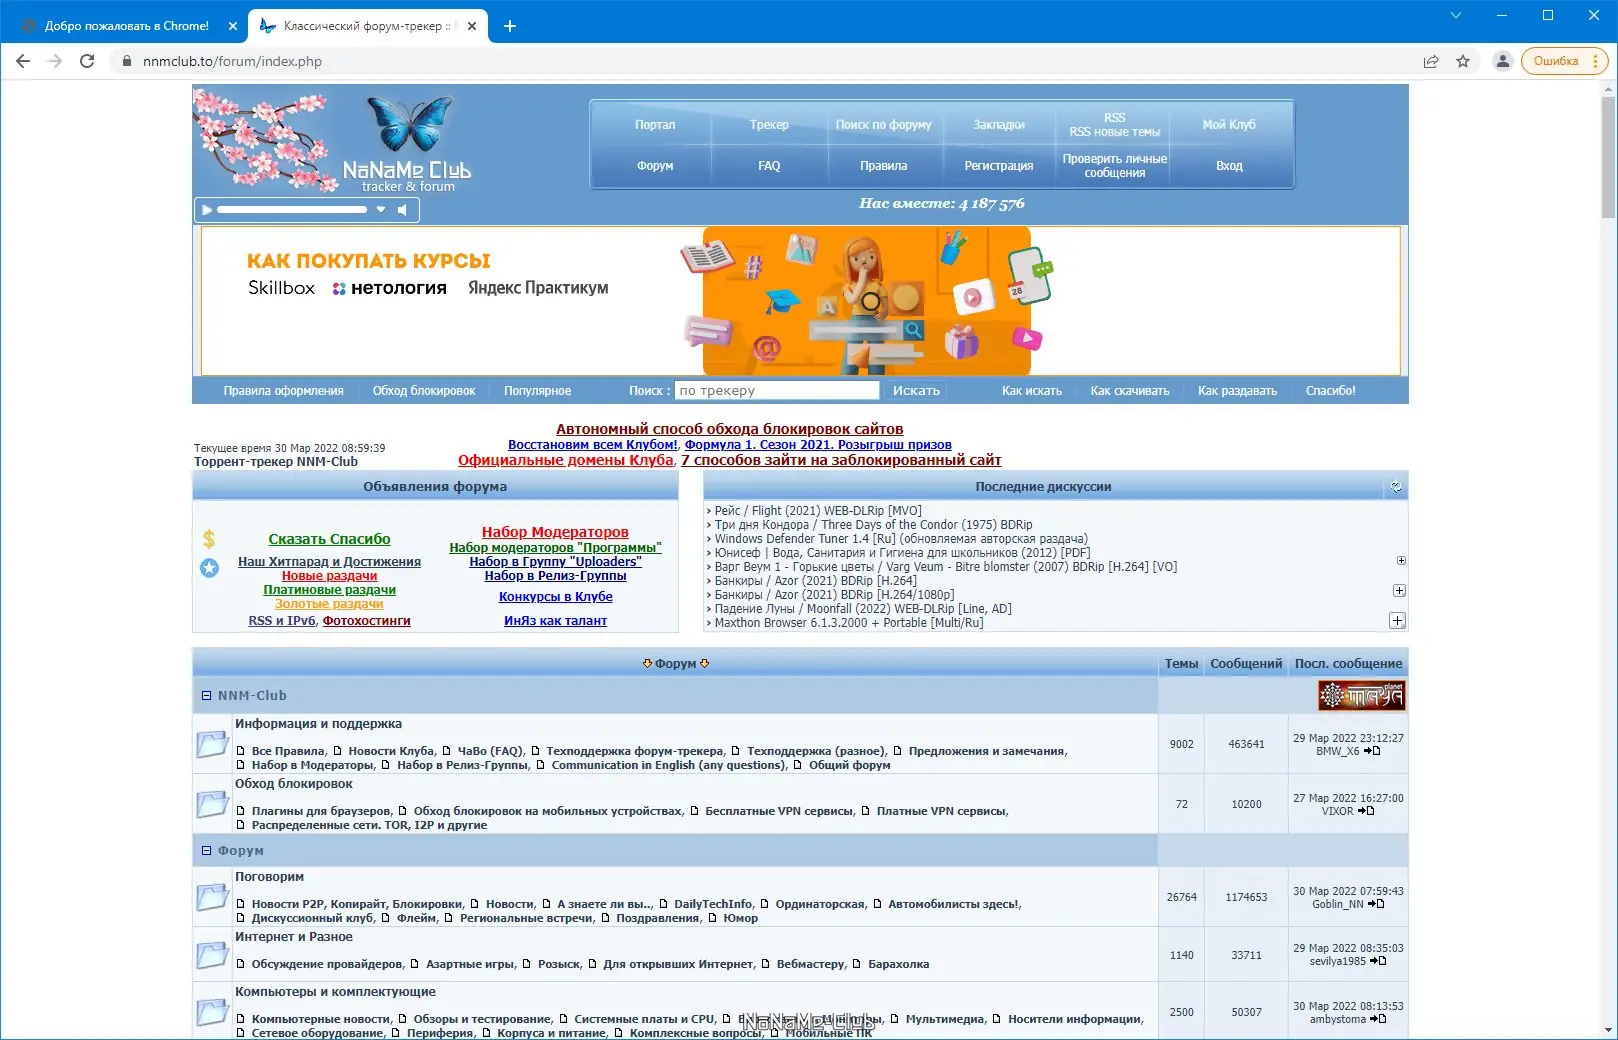1618x1040 pixels.
Task: Reload the page with the refresh icon
Action: tap(87, 61)
